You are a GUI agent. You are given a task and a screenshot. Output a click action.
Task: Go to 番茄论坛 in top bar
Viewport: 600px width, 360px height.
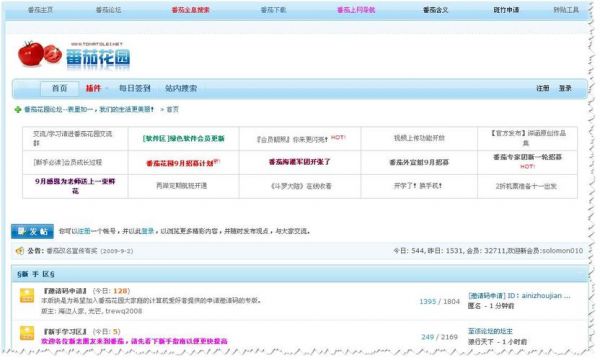[x=108, y=10]
